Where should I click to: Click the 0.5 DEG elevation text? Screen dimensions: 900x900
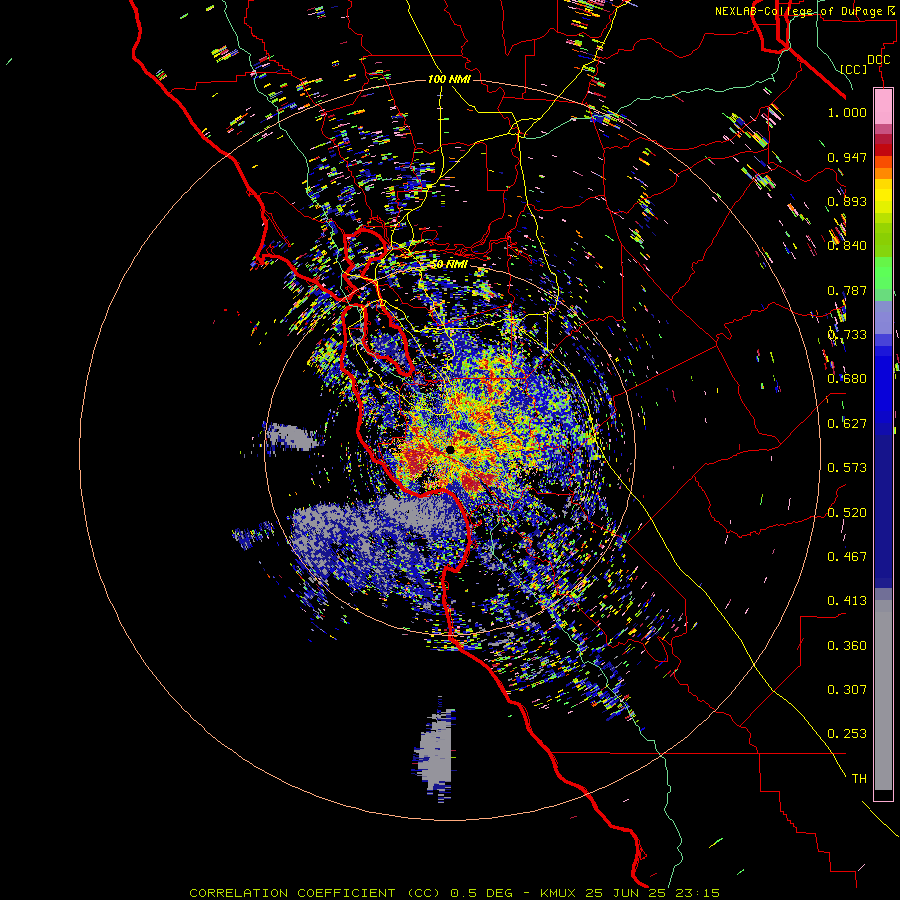pyautogui.click(x=481, y=893)
